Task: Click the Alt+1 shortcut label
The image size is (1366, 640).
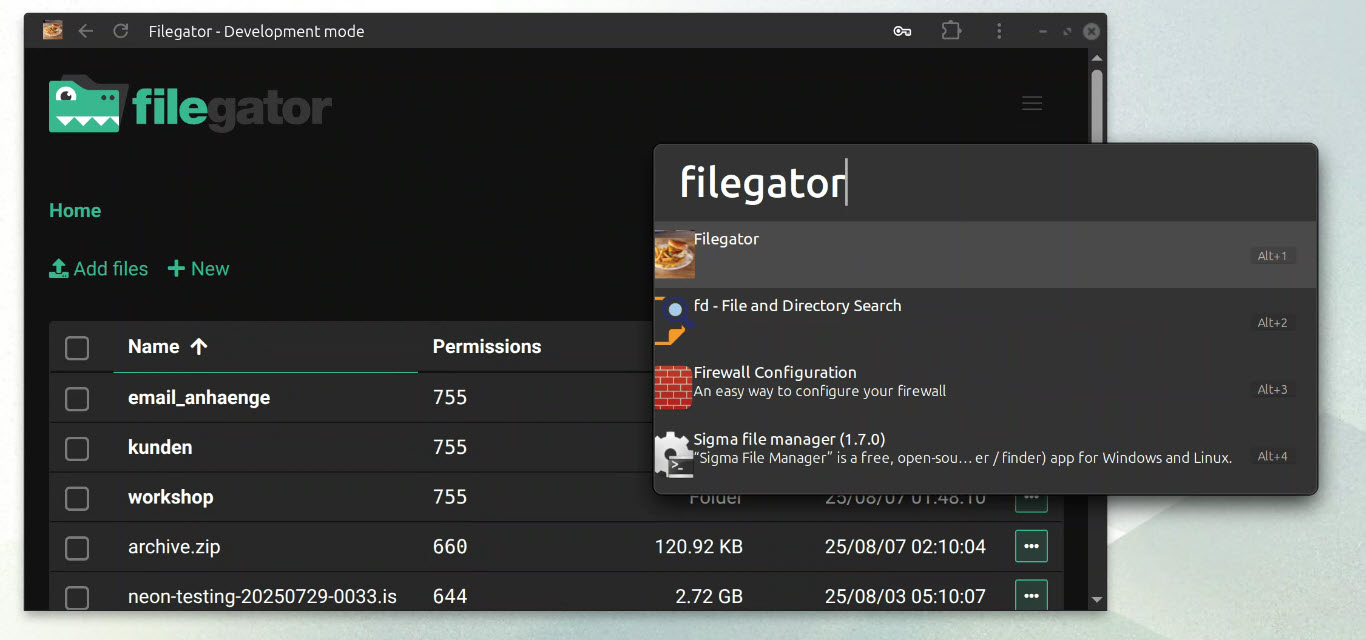Action: point(1272,256)
